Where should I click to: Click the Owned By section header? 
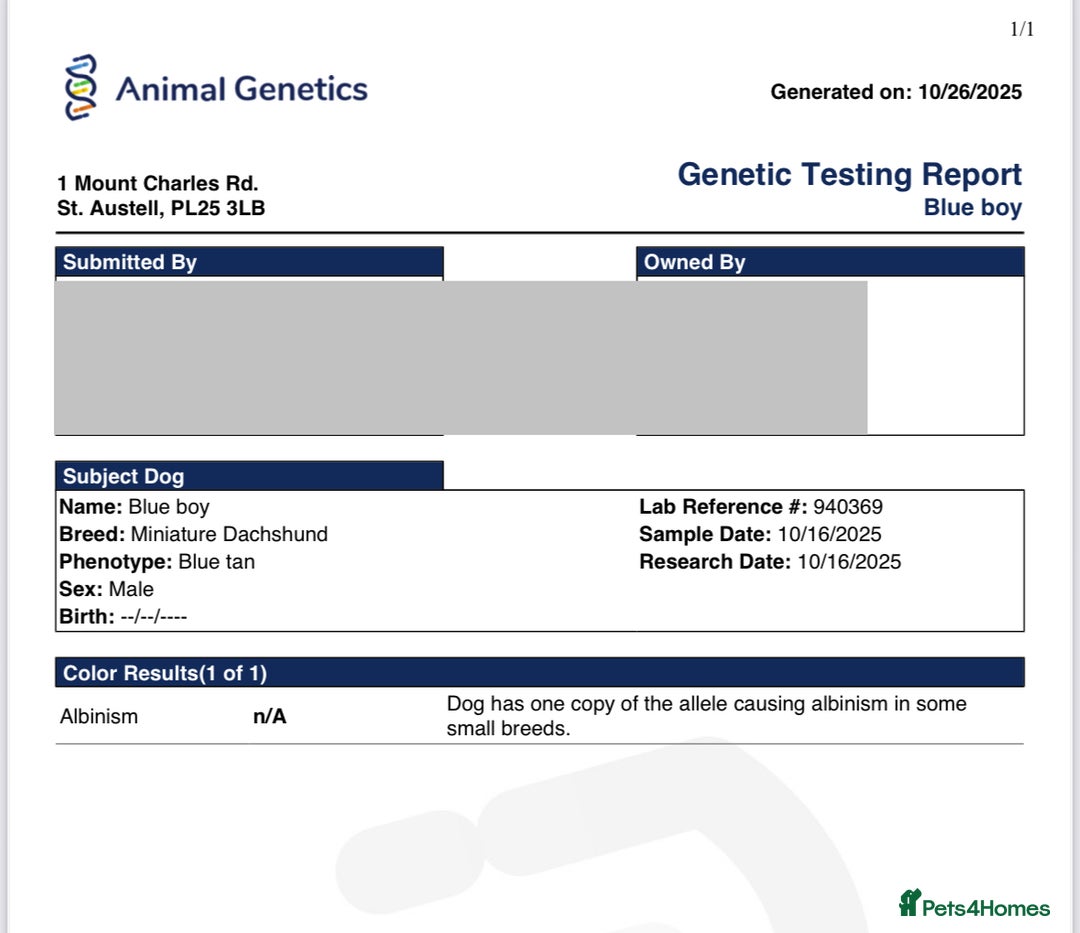pyautogui.click(x=695, y=262)
